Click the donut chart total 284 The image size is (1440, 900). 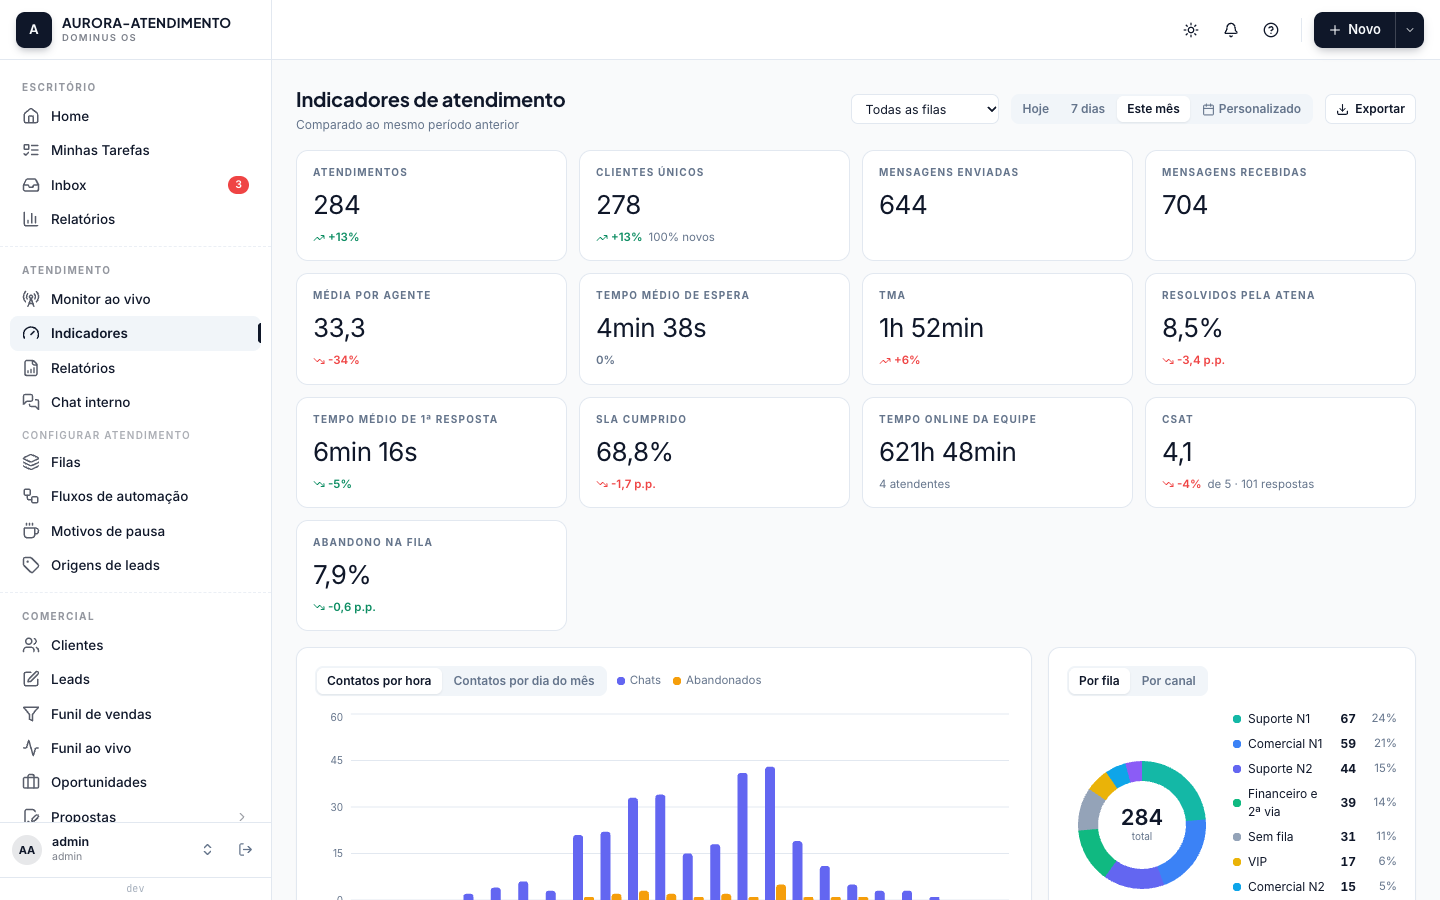(x=1142, y=823)
